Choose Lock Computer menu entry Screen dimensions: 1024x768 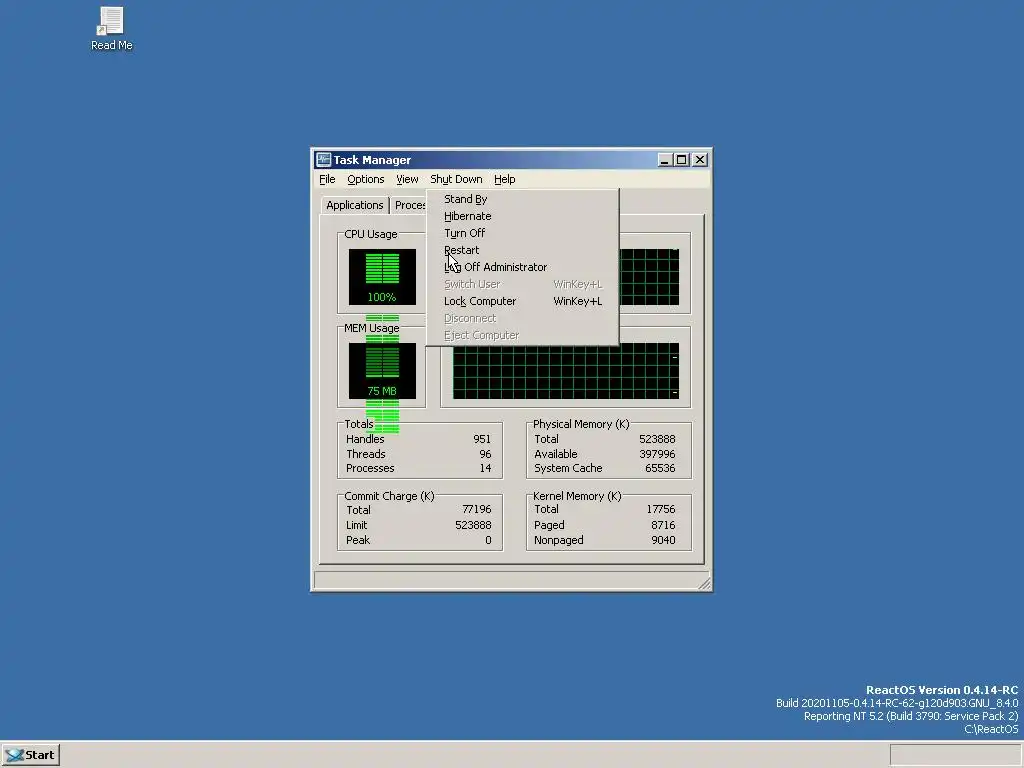(x=522, y=301)
